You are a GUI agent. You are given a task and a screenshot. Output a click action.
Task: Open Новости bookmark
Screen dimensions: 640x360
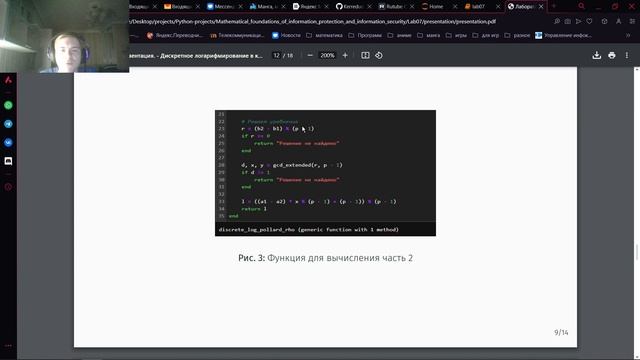(287, 36)
